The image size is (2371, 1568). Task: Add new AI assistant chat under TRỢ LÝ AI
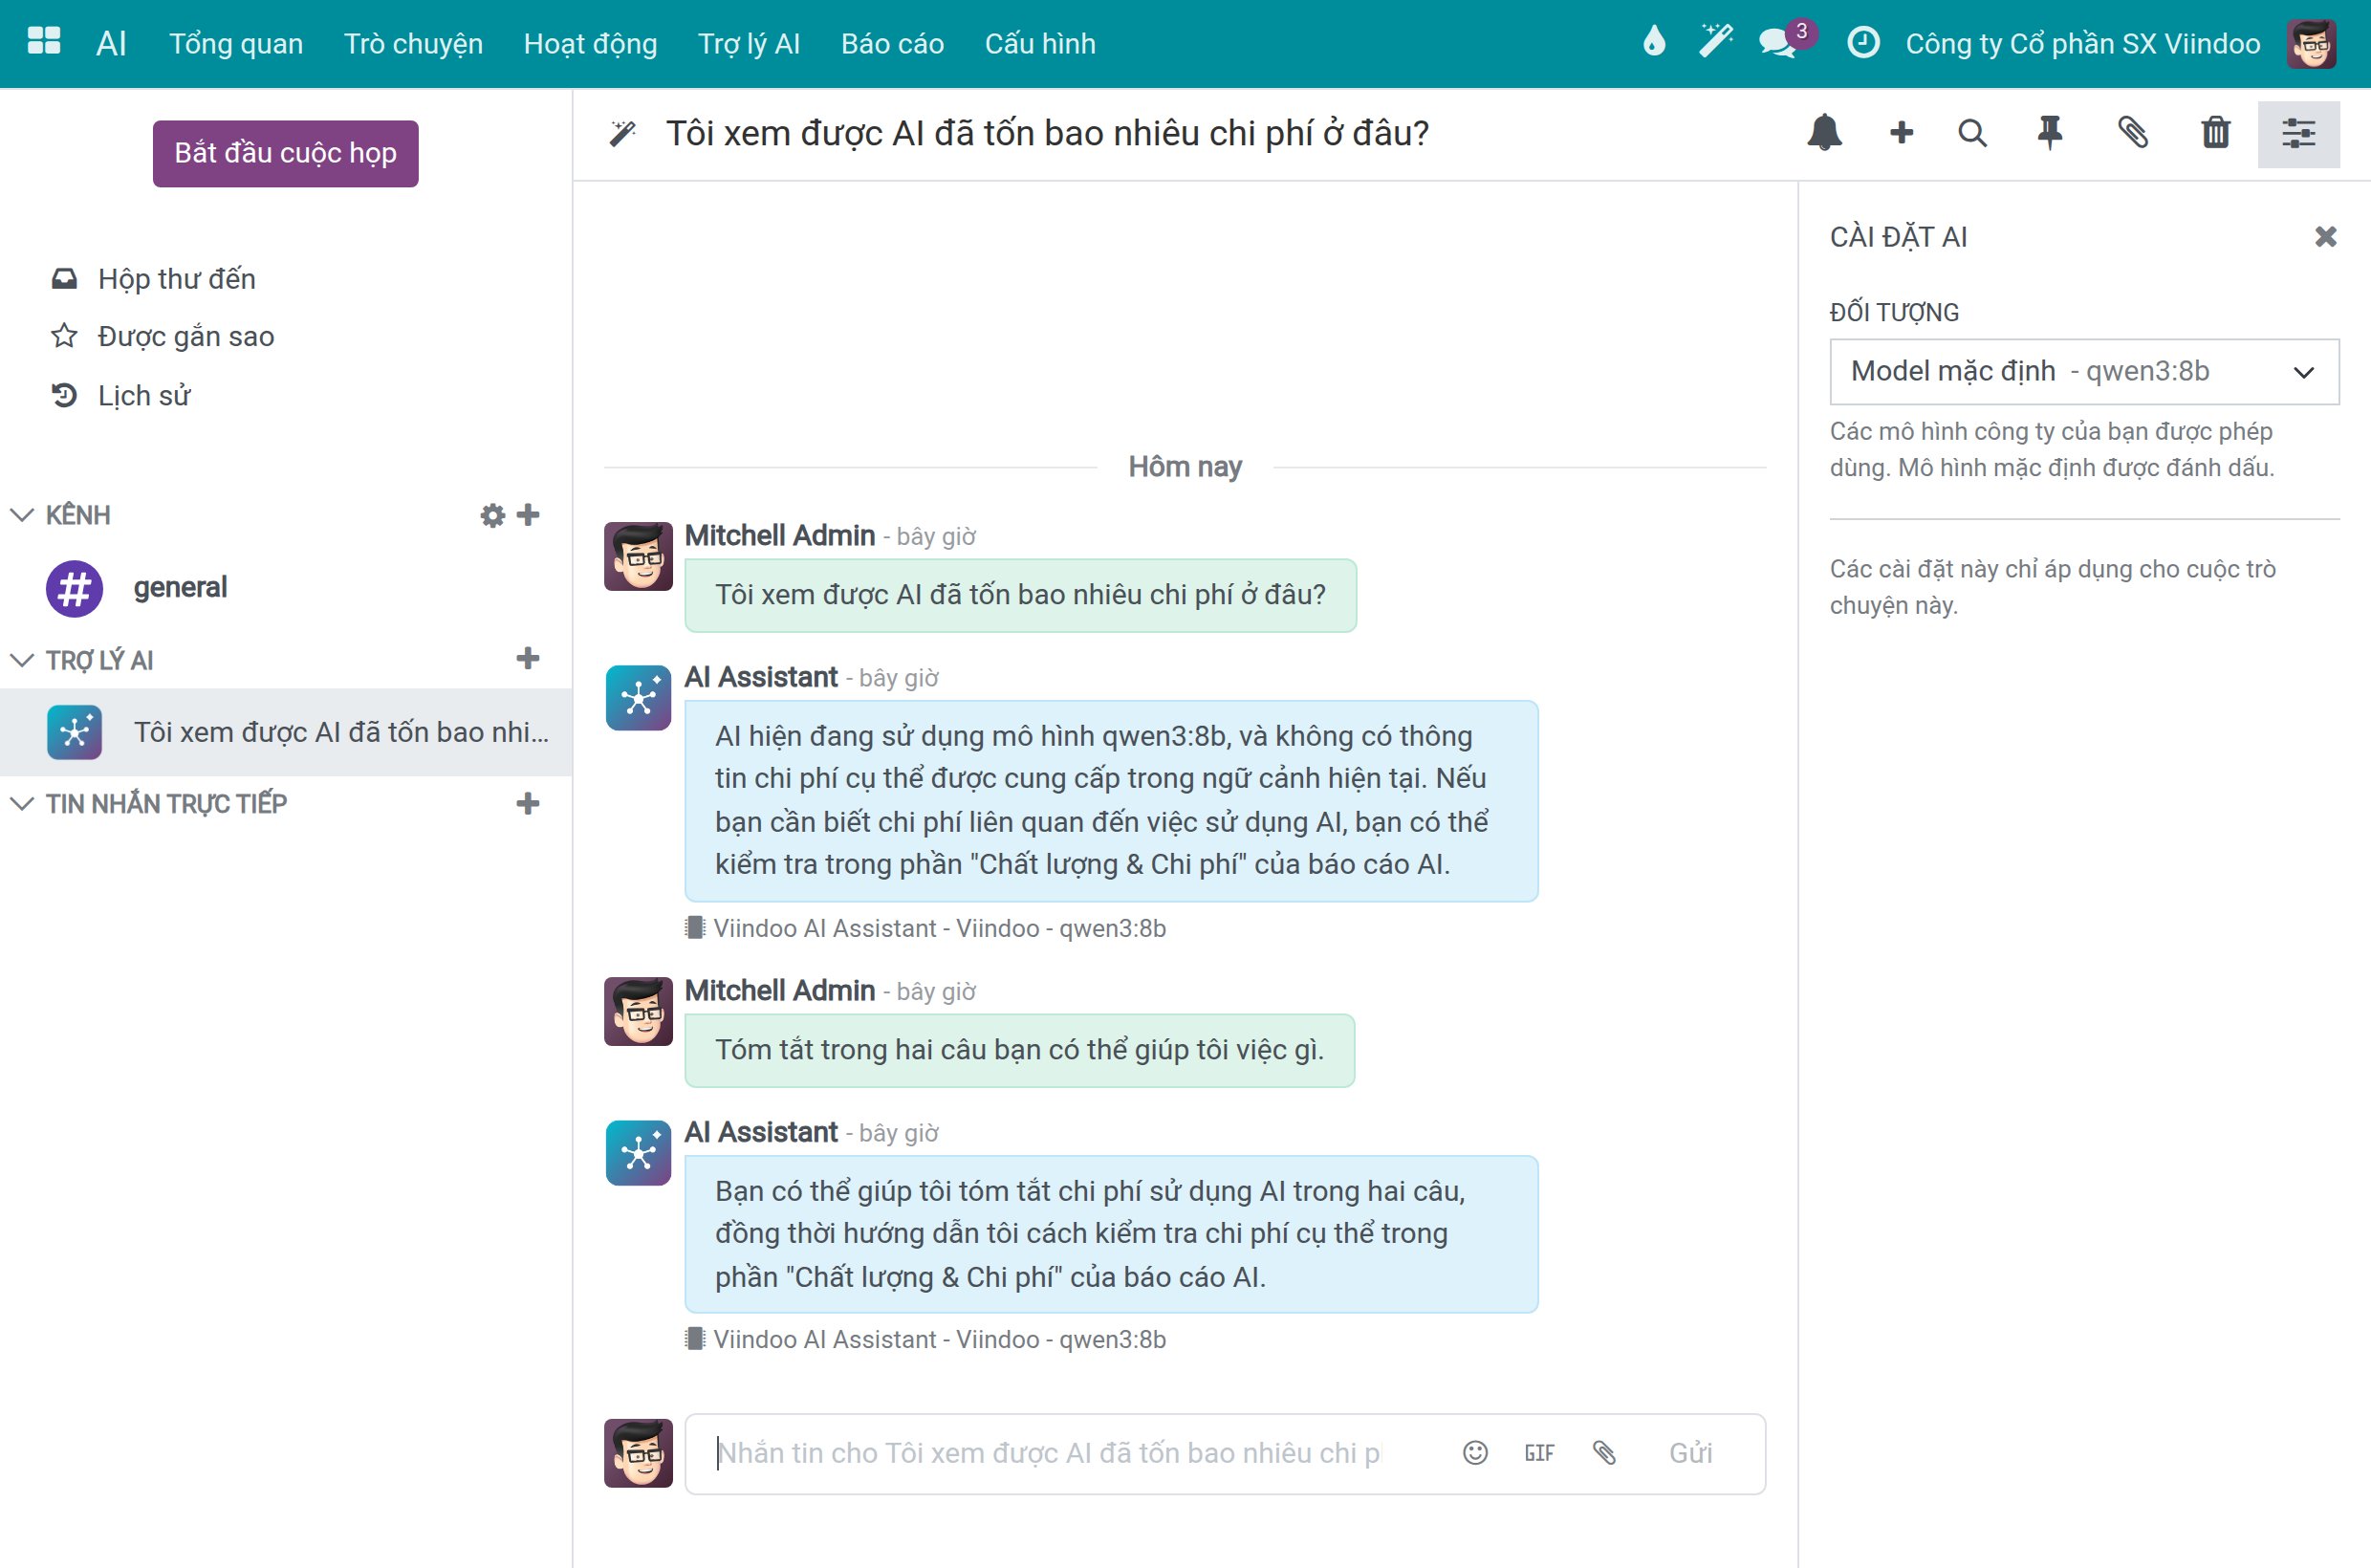[528, 658]
